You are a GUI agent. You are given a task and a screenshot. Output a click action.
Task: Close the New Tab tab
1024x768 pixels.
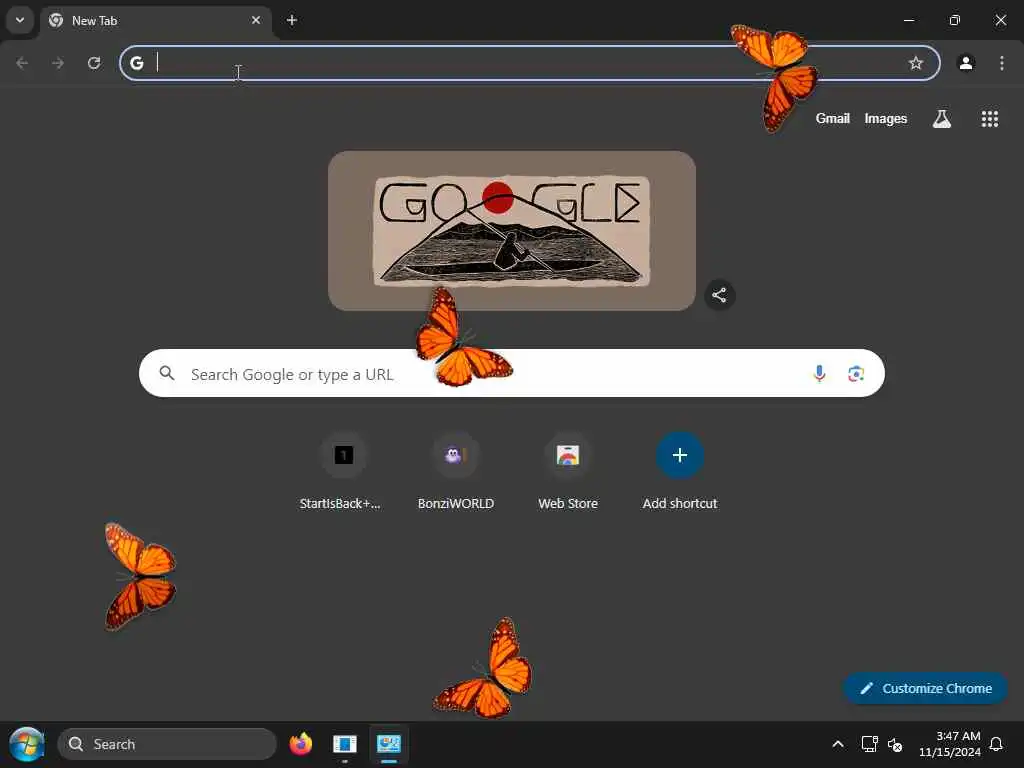[256, 20]
